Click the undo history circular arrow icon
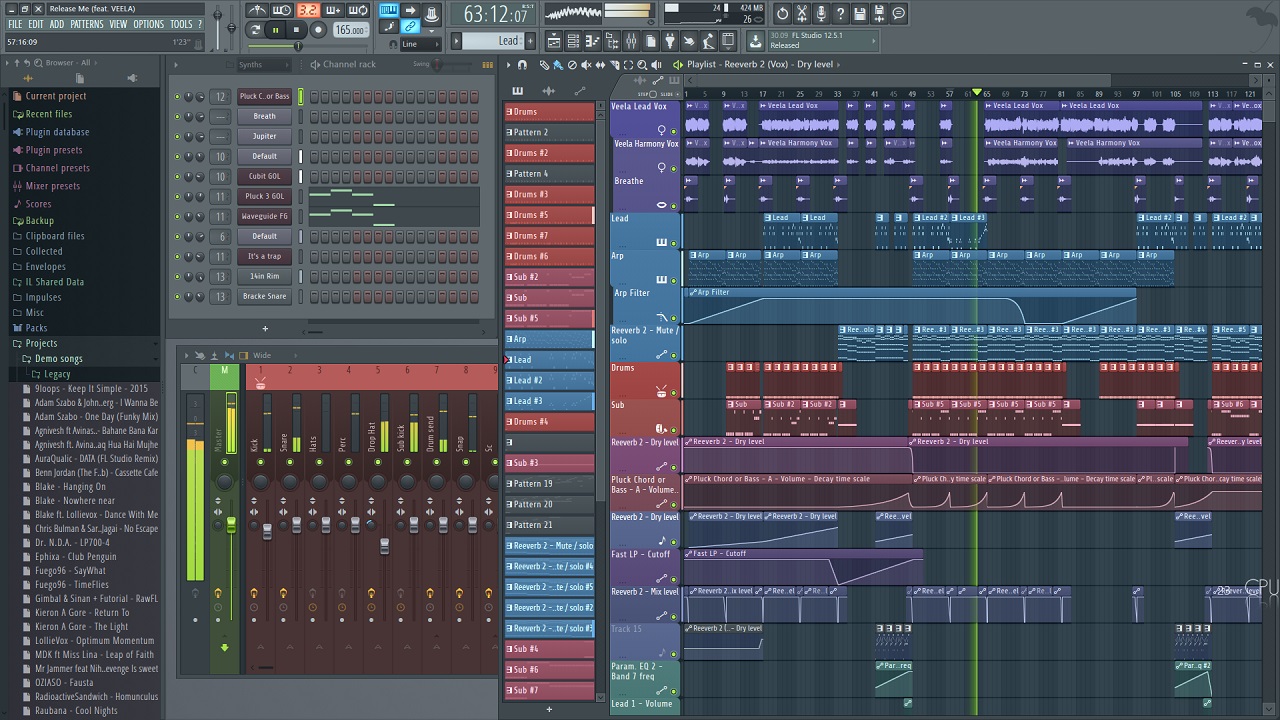The height and width of the screenshot is (720, 1280). (x=783, y=13)
